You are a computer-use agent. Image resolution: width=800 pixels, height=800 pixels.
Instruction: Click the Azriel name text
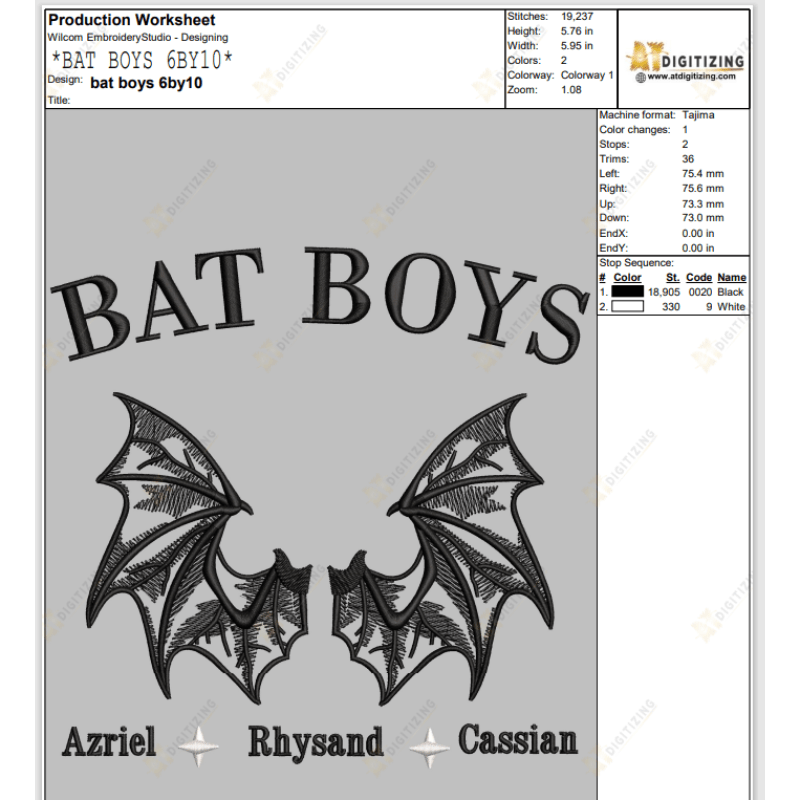tap(109, 741)
